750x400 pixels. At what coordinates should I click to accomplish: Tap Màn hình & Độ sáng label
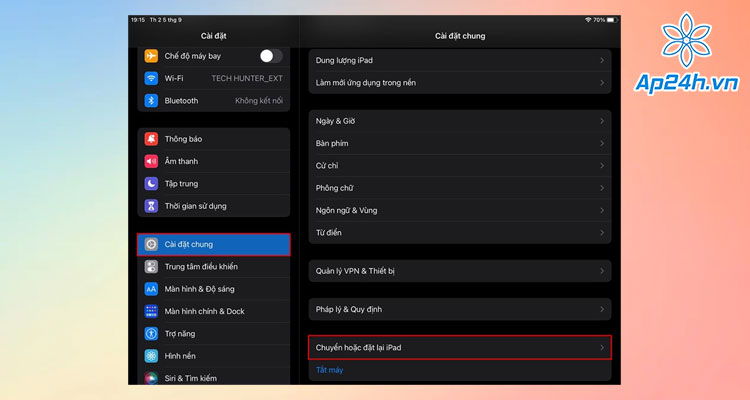click(199, 289)
